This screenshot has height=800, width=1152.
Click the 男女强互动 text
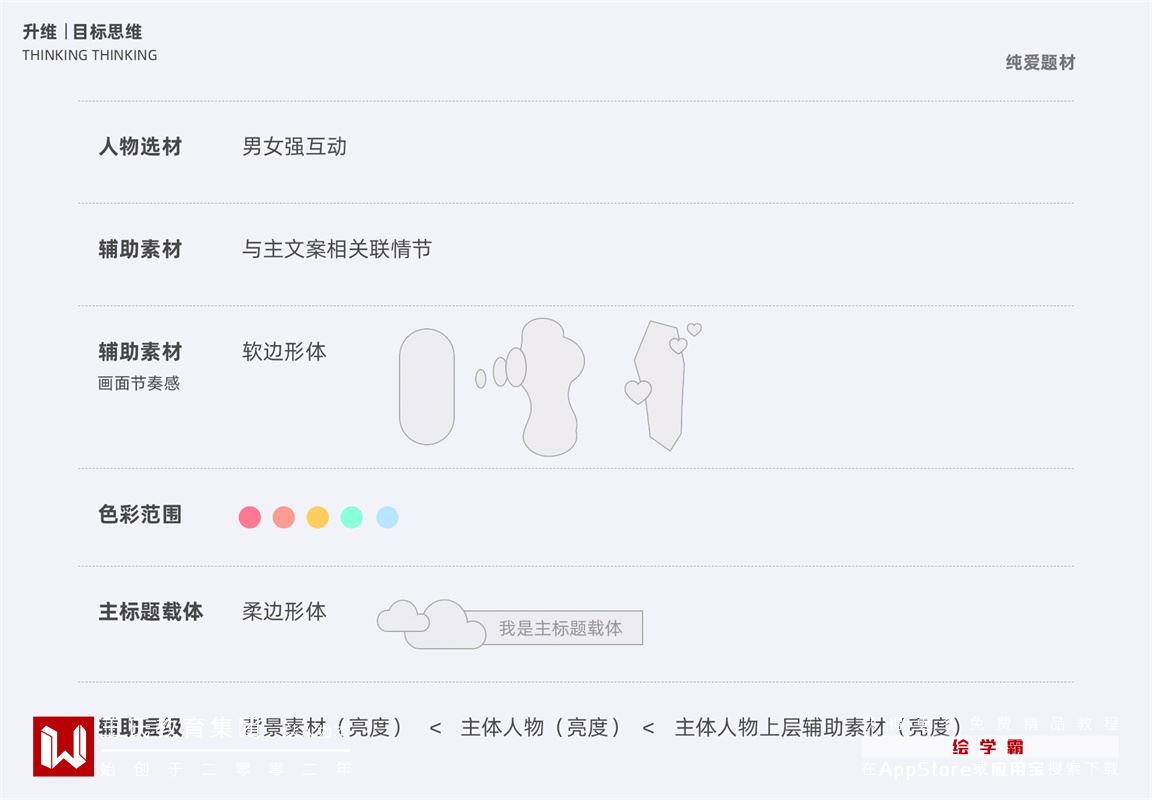pyautogui.click(x=294, y=147)
